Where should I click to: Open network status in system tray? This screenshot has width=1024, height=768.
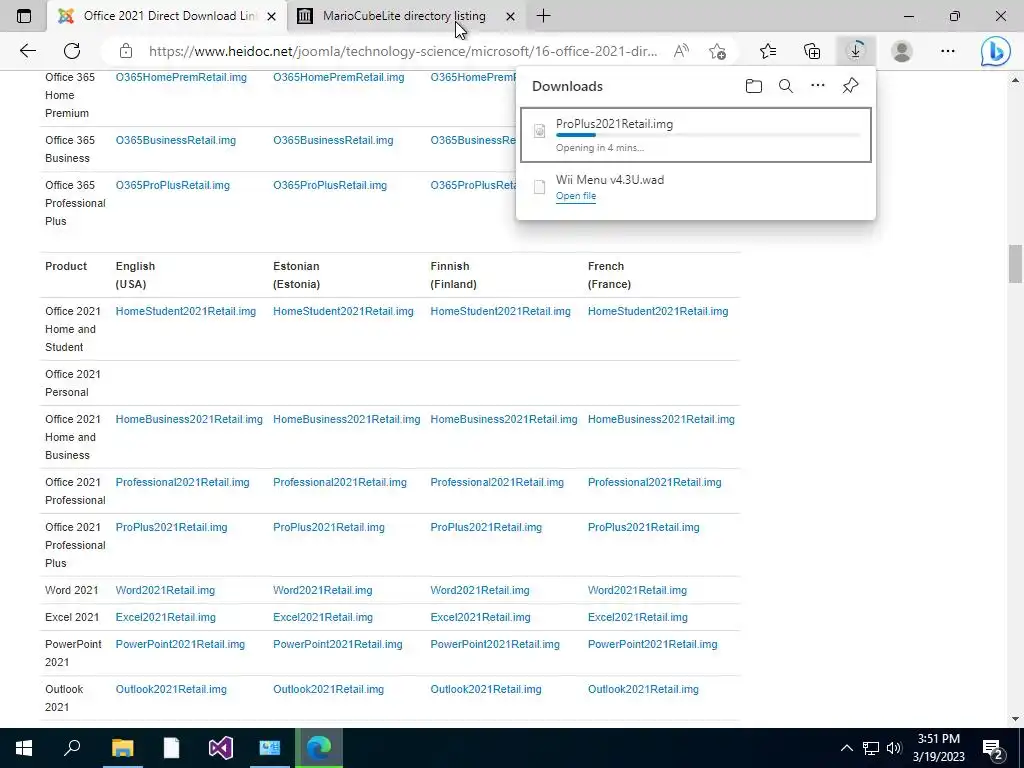[x=871, y=748]
